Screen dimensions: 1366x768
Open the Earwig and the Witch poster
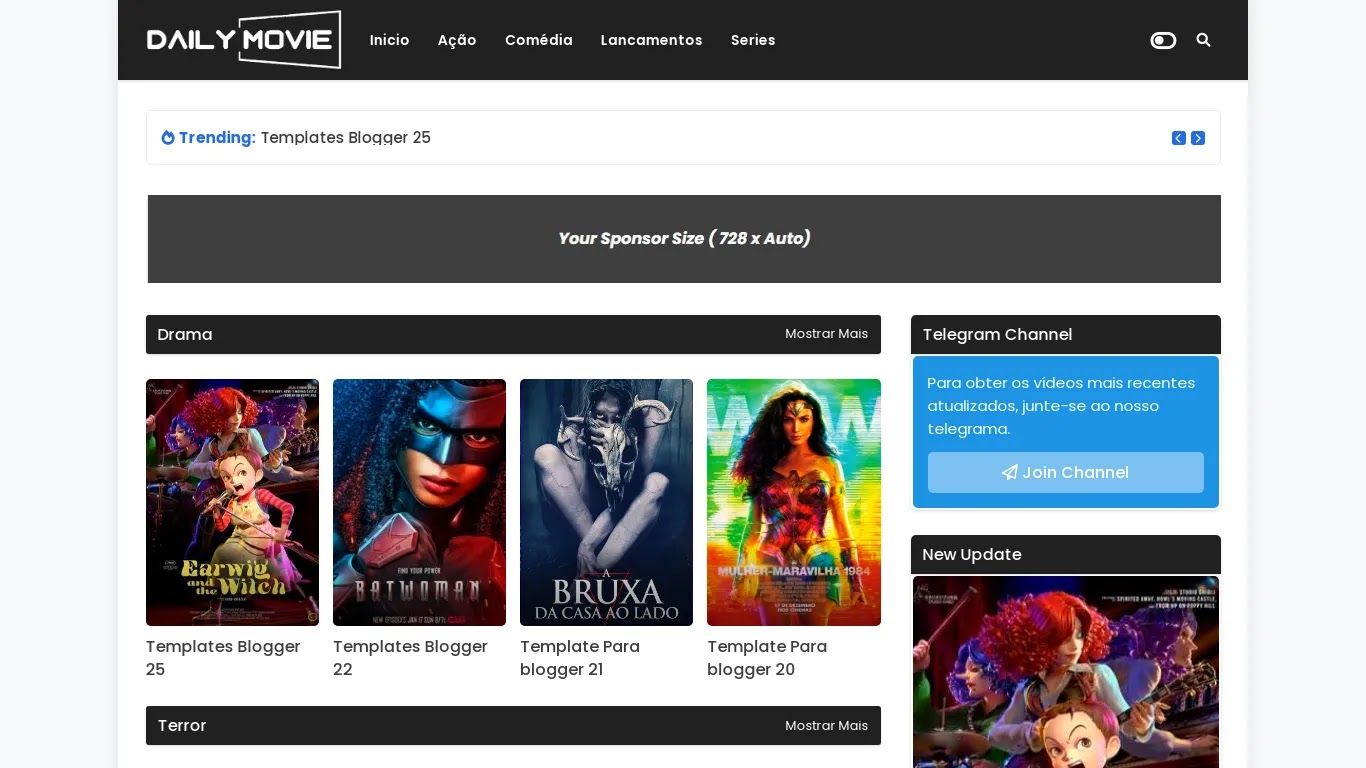point(232,502)
